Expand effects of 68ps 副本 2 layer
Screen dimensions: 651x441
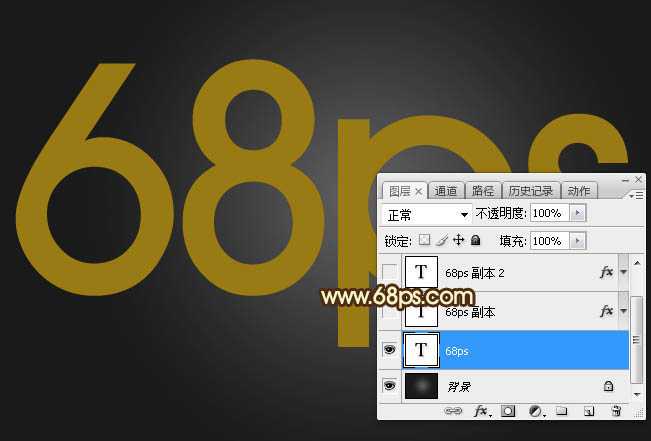(x=624, y=272)
